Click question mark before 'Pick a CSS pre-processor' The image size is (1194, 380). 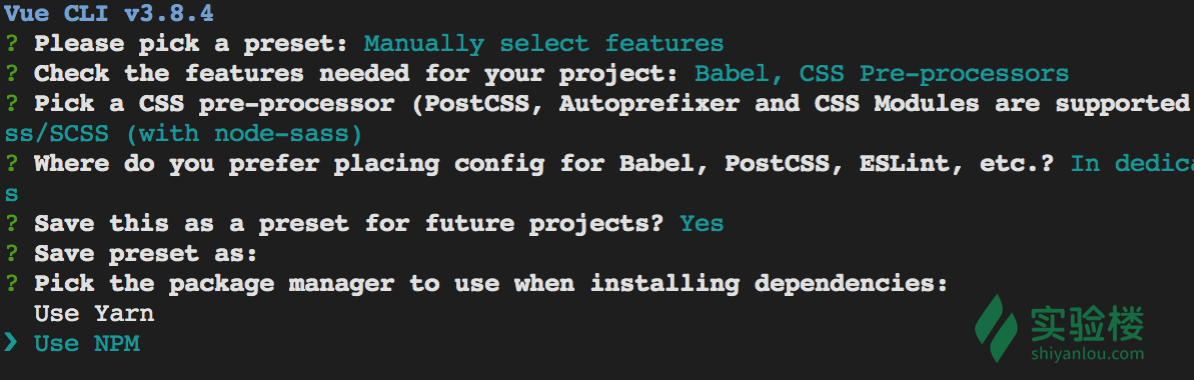point(11,104)
